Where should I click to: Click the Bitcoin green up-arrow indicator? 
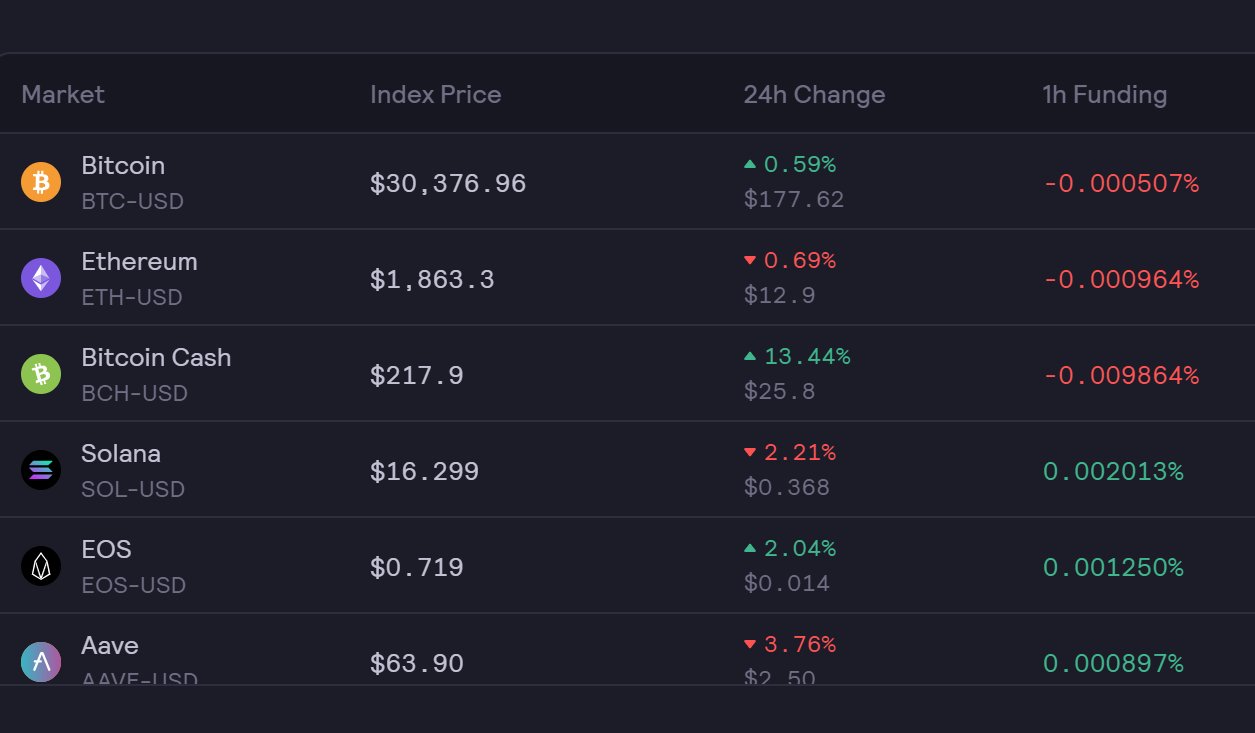tap(750, 164)
